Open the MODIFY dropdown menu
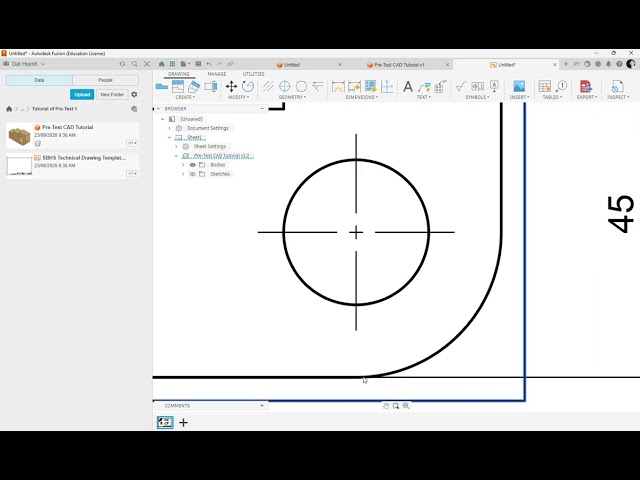The height and width of the screenshot is (480, 640). coord(238,97)
